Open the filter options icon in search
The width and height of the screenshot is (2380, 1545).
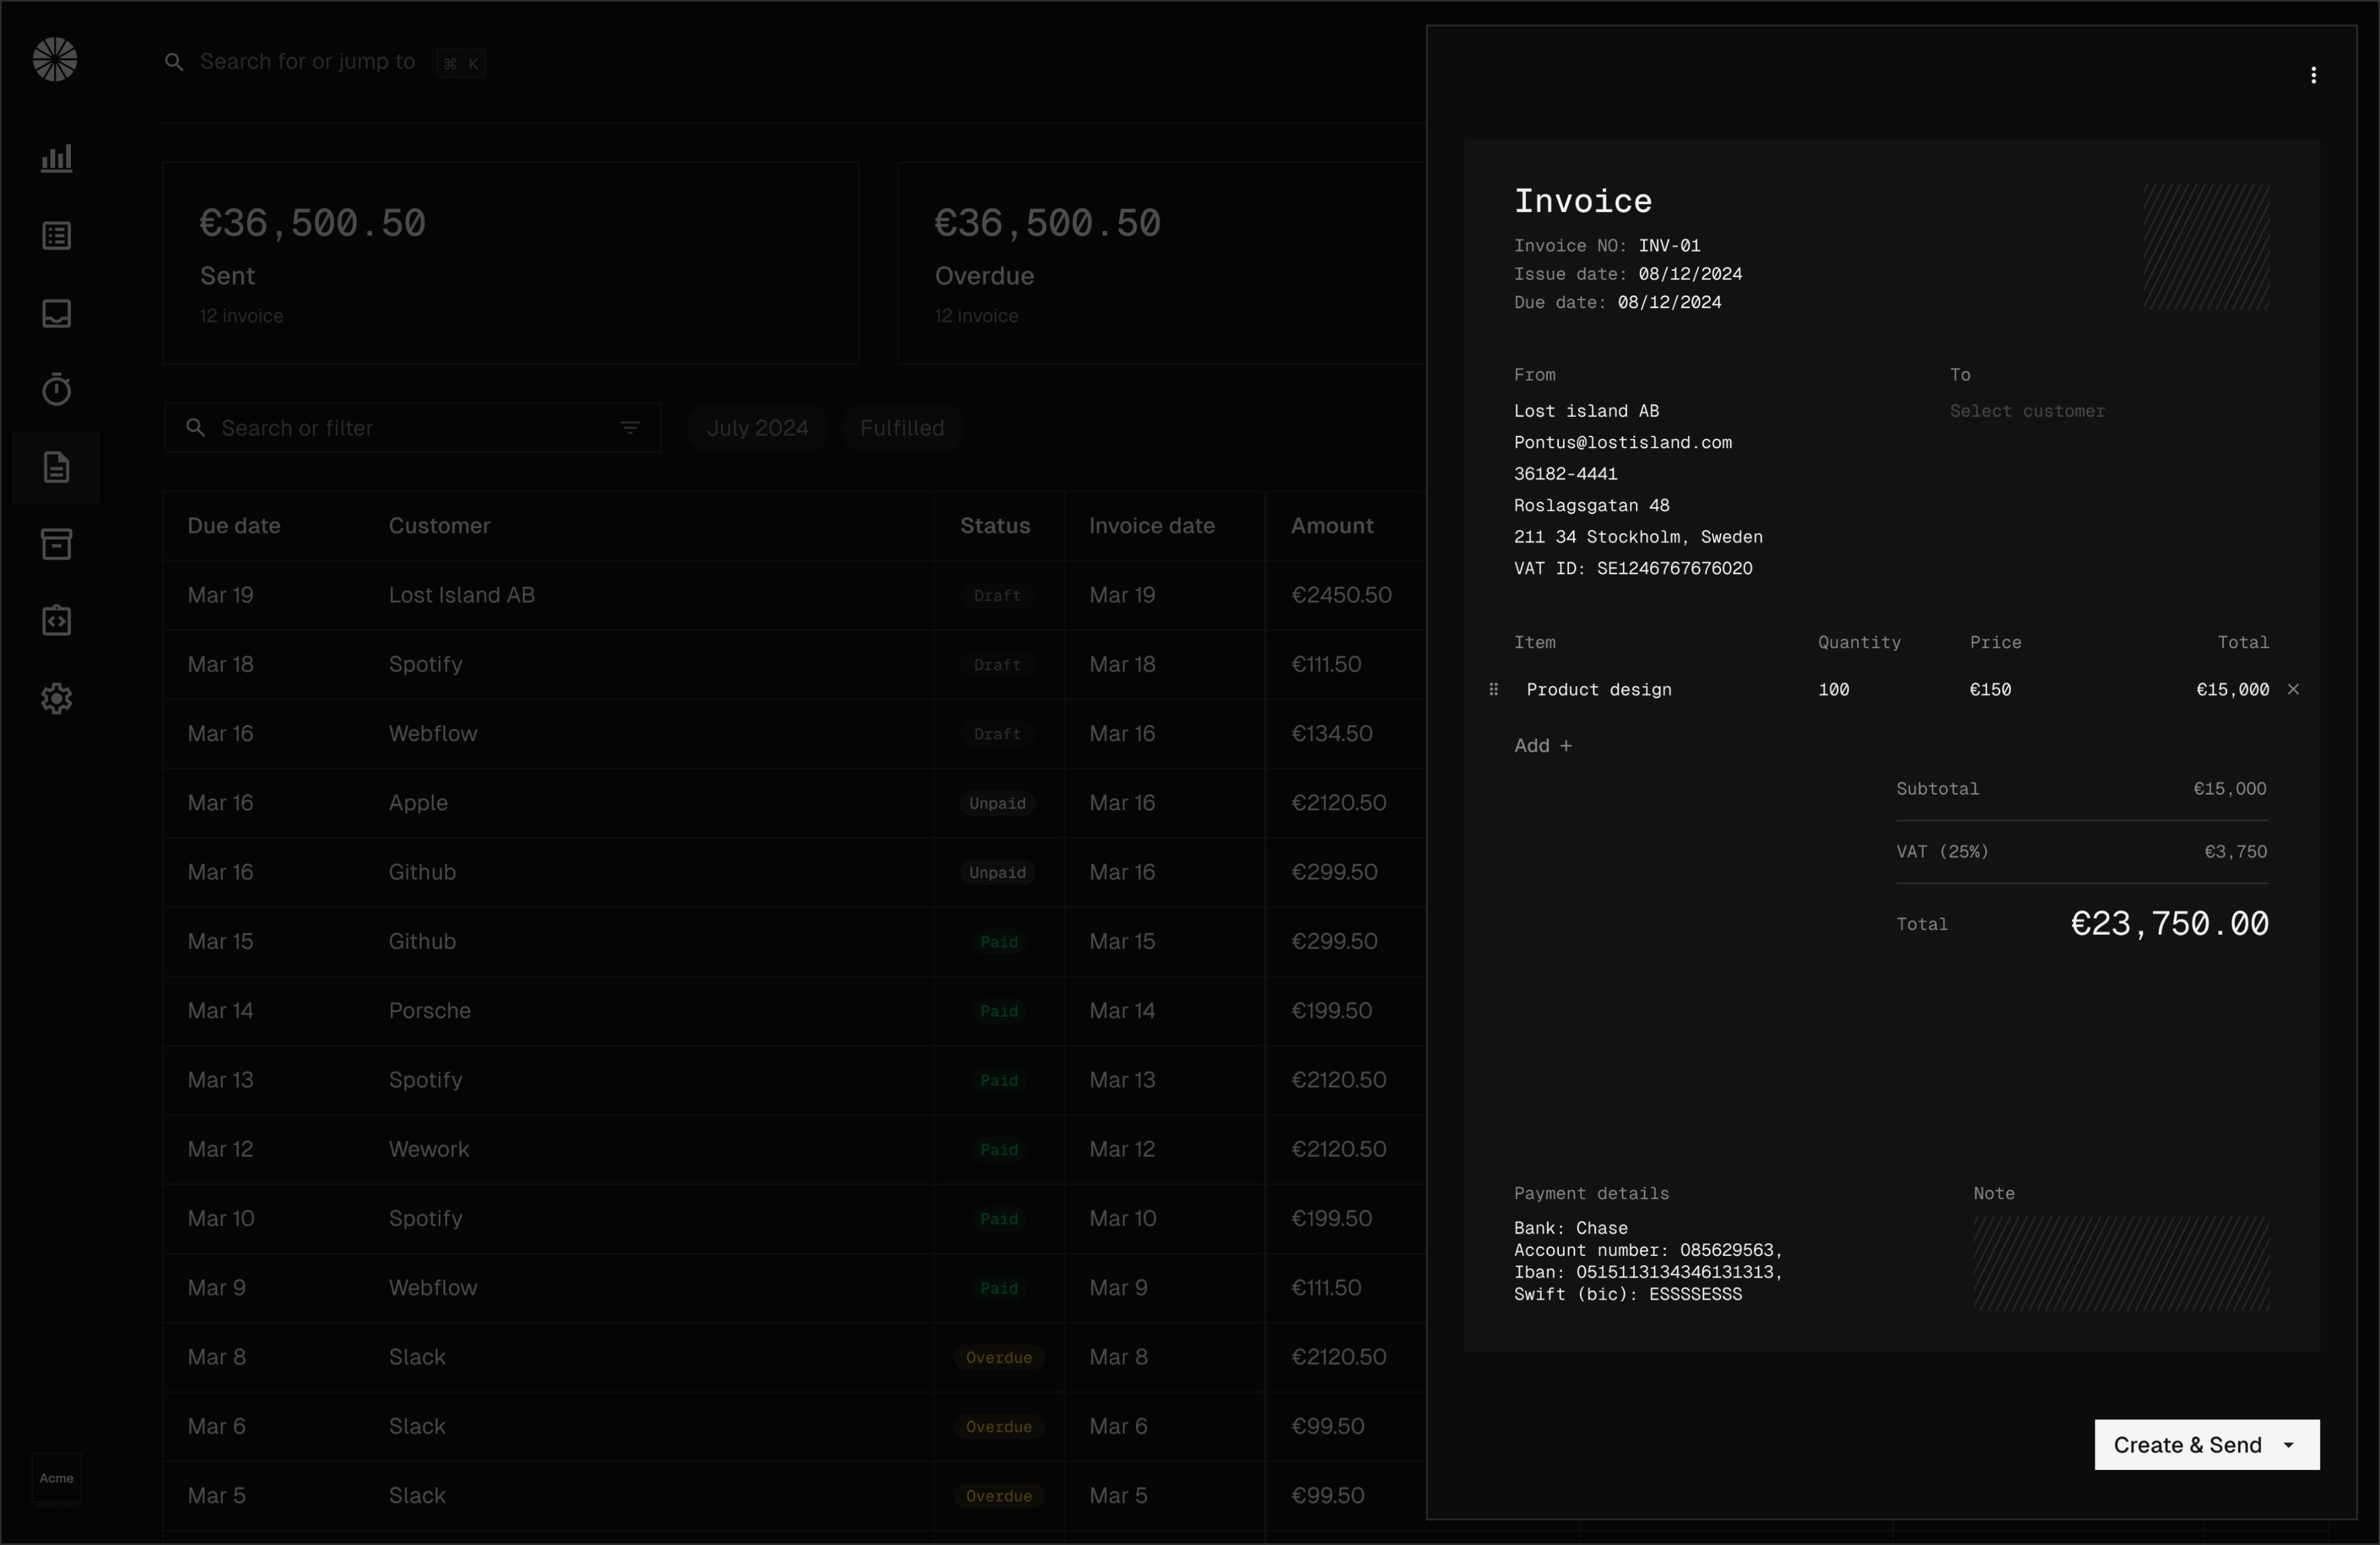[x=629, y=428]
